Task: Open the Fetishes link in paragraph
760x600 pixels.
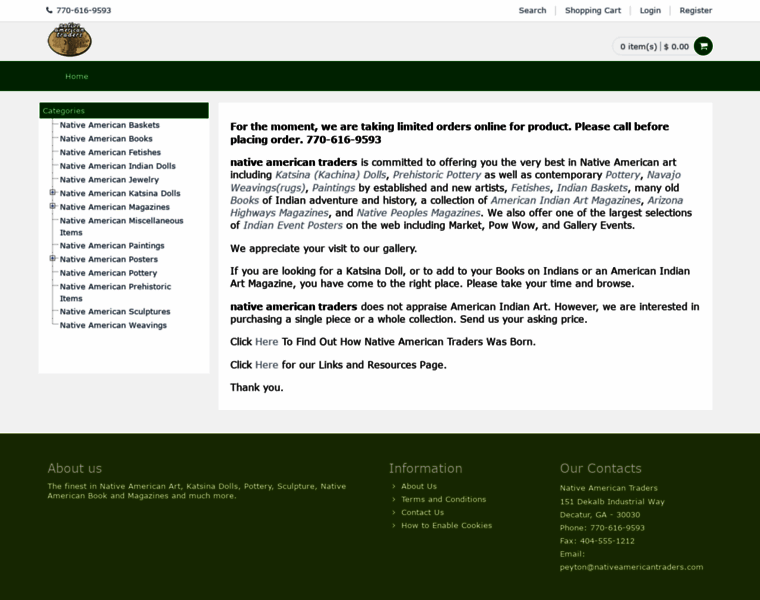Action: (530, 188)
